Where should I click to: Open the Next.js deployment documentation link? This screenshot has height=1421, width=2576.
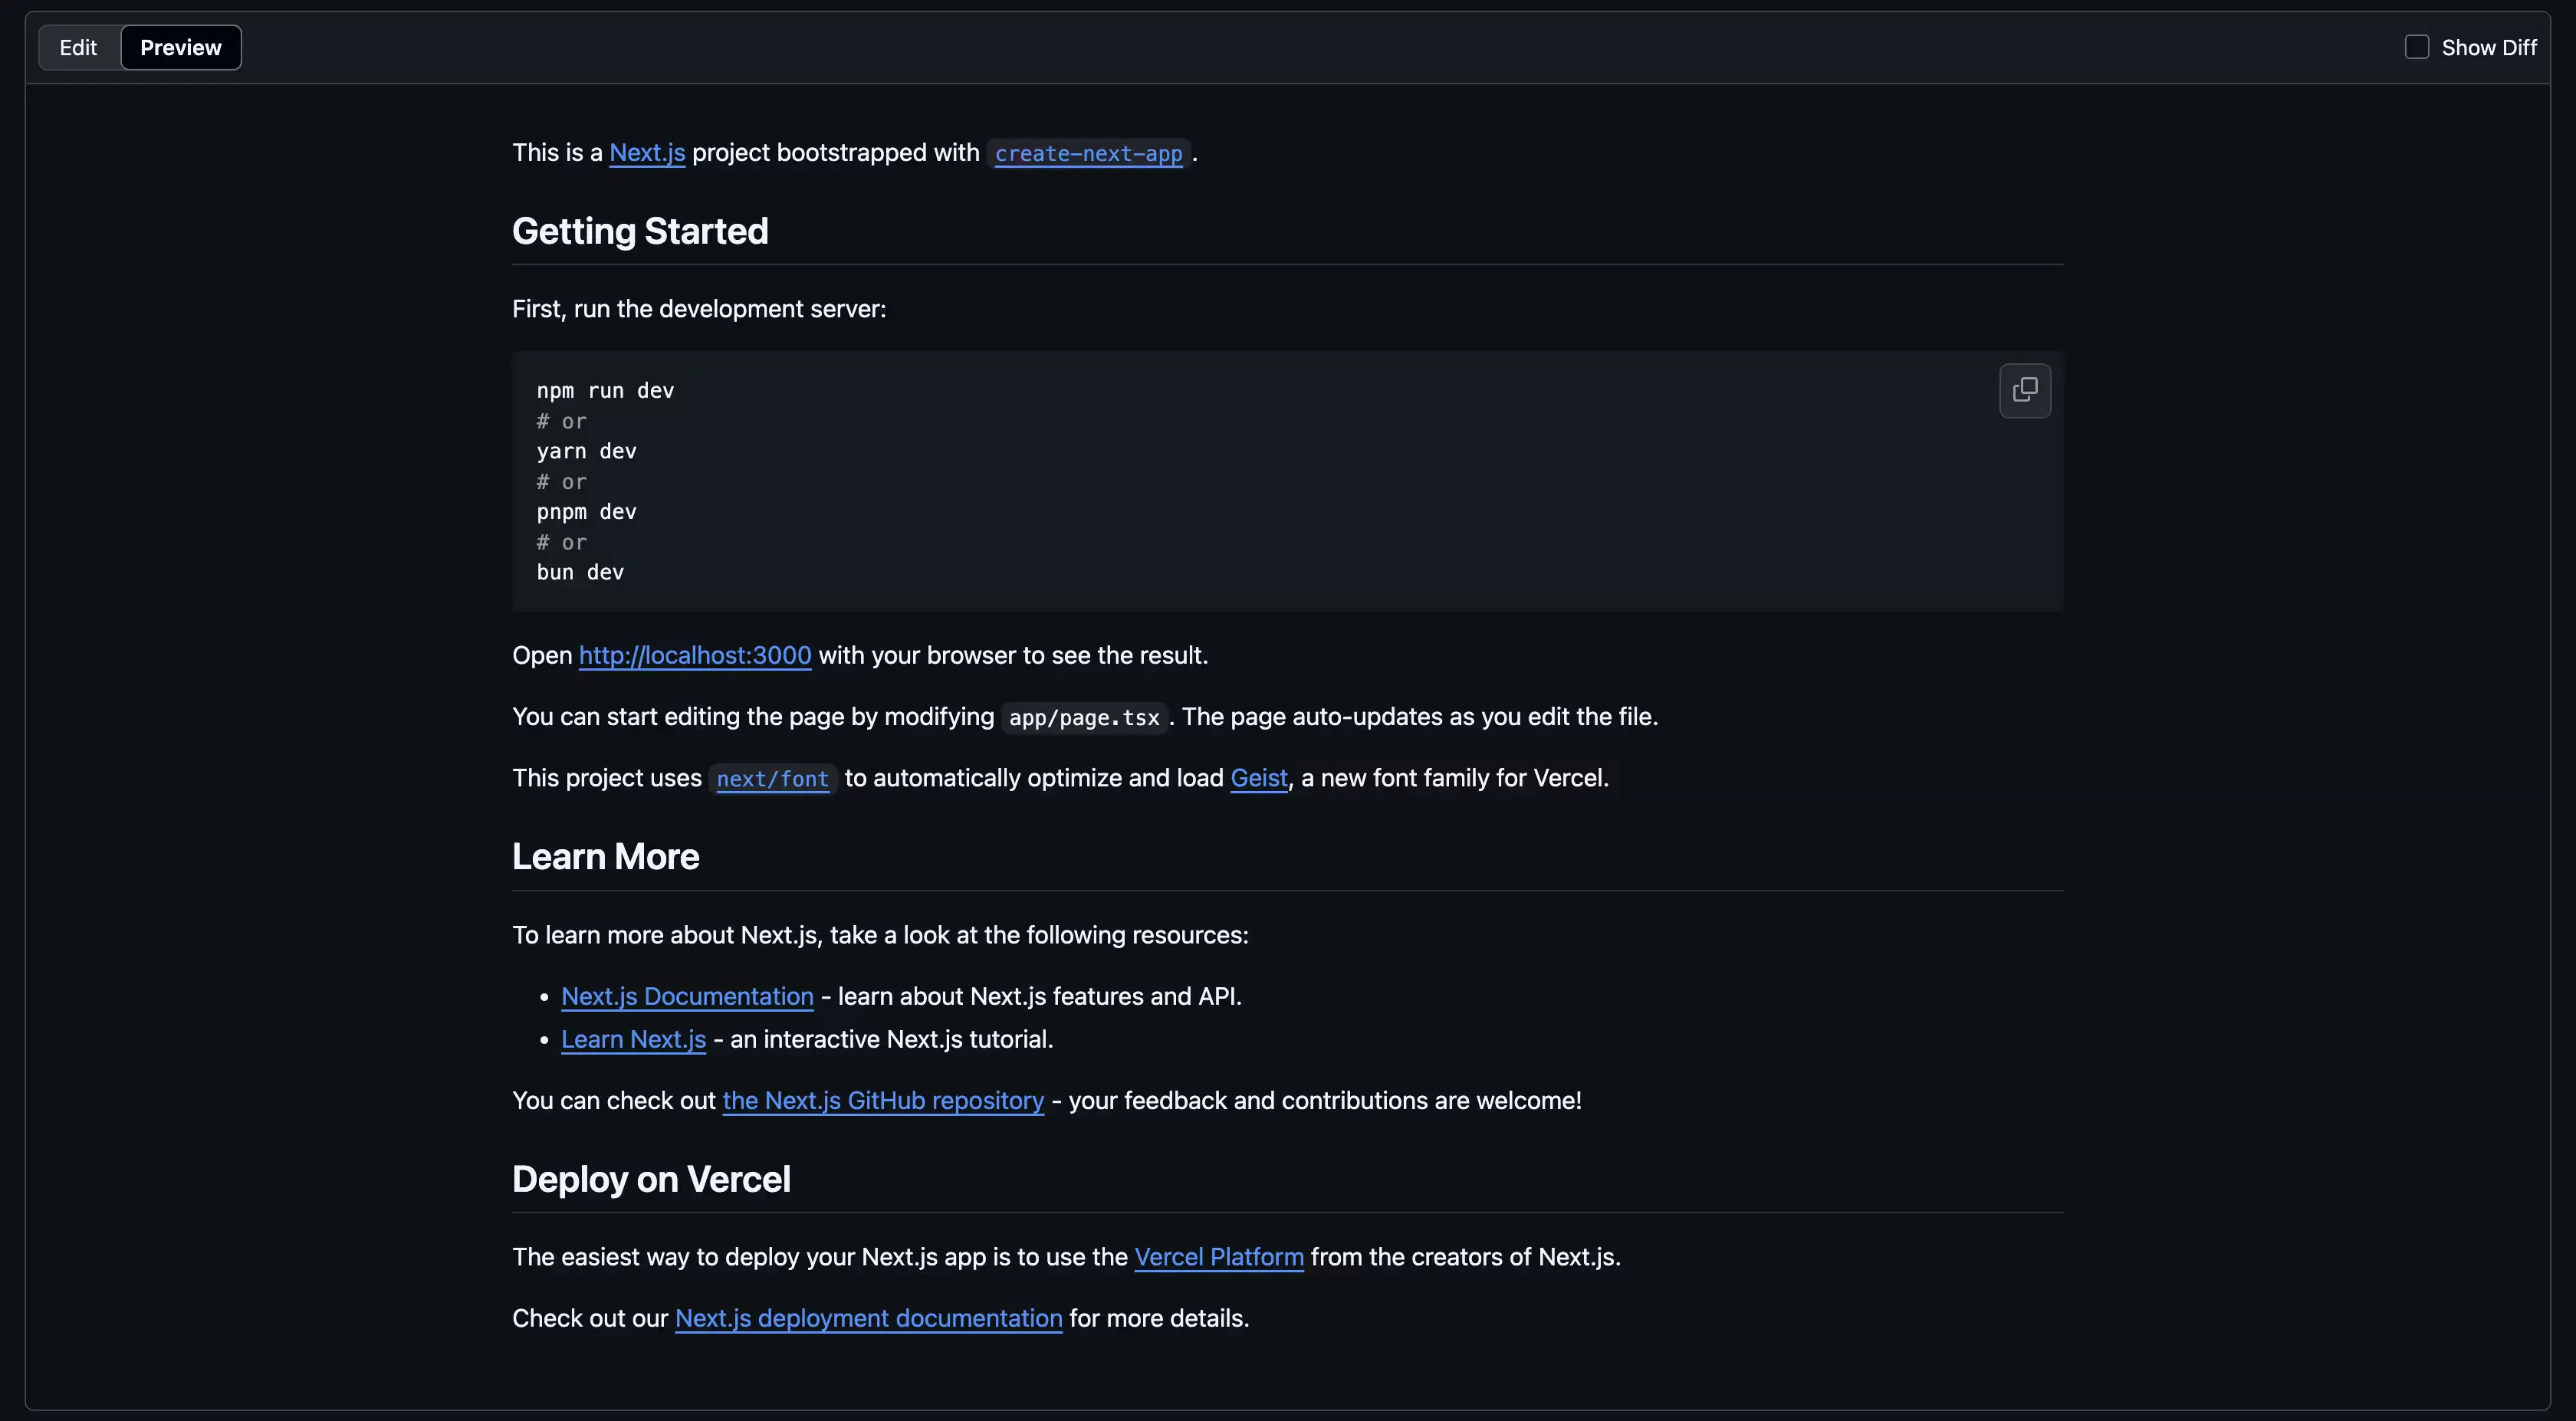click(868, 1319)
